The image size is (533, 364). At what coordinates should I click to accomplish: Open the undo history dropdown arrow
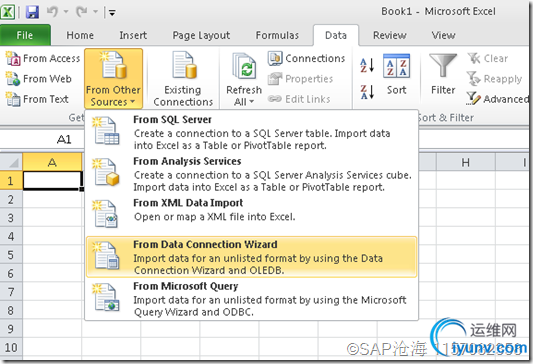66,12
